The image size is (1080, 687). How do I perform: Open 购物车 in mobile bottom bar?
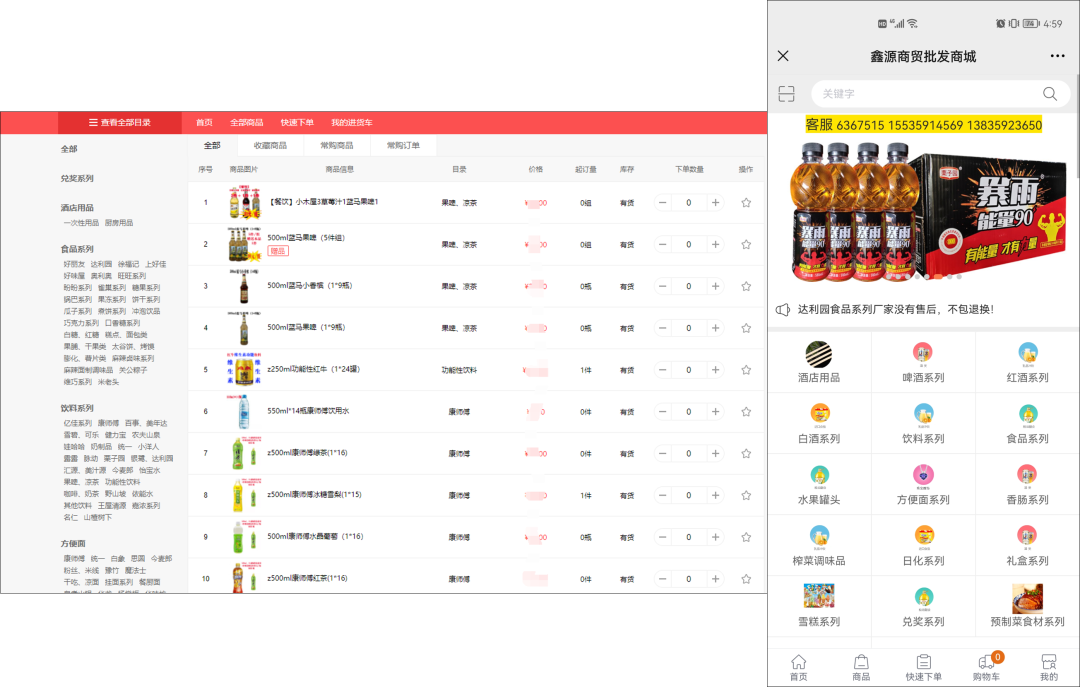click(x=986, y=668)
